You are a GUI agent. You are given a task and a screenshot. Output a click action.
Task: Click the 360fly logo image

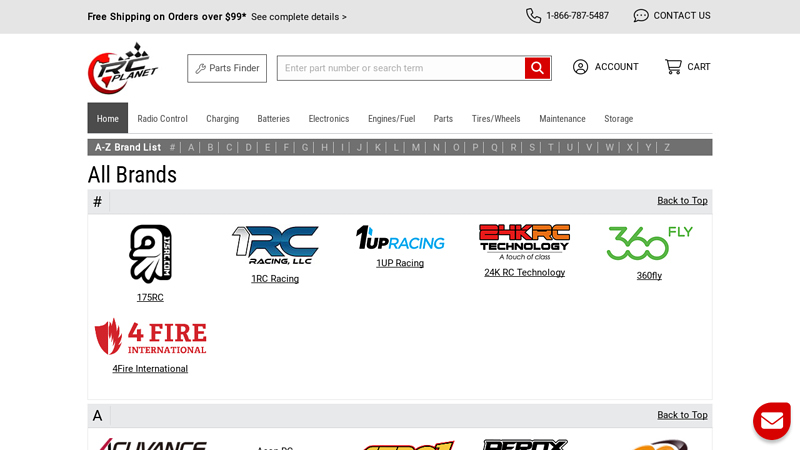(x=649, y=243)
